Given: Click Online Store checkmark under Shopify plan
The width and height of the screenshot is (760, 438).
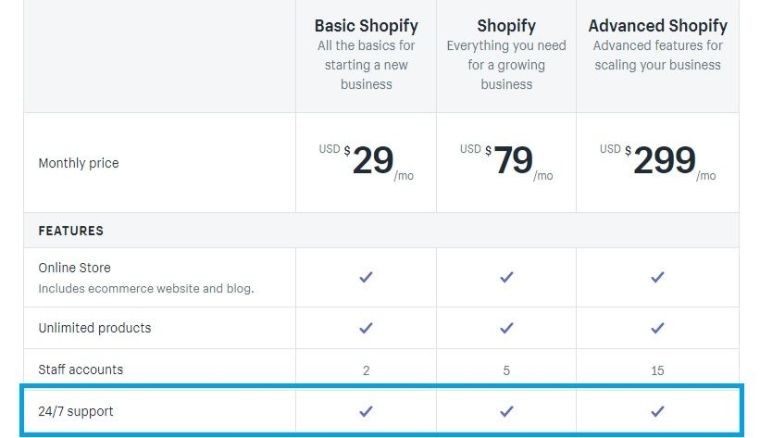Looking at the screenshot, I should point(506,277).
